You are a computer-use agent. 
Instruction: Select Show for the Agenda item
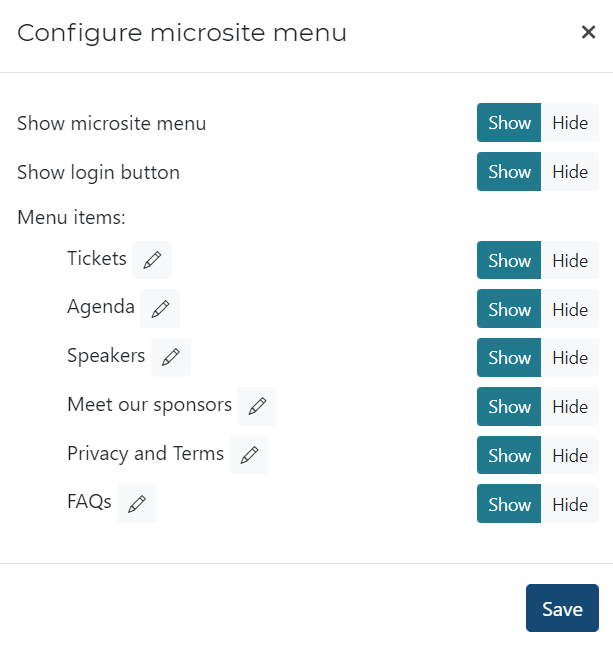[509, 310]
